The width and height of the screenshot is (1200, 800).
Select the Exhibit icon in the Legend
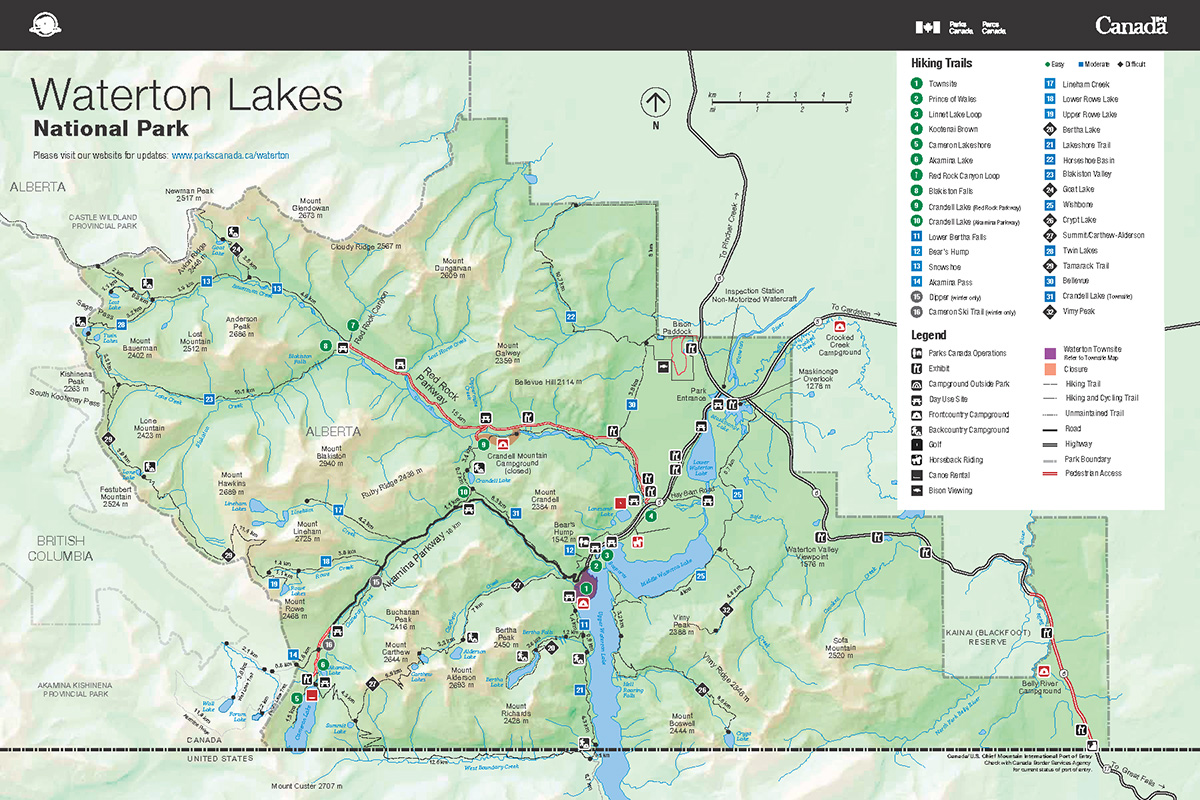click(x=916, y=368)
